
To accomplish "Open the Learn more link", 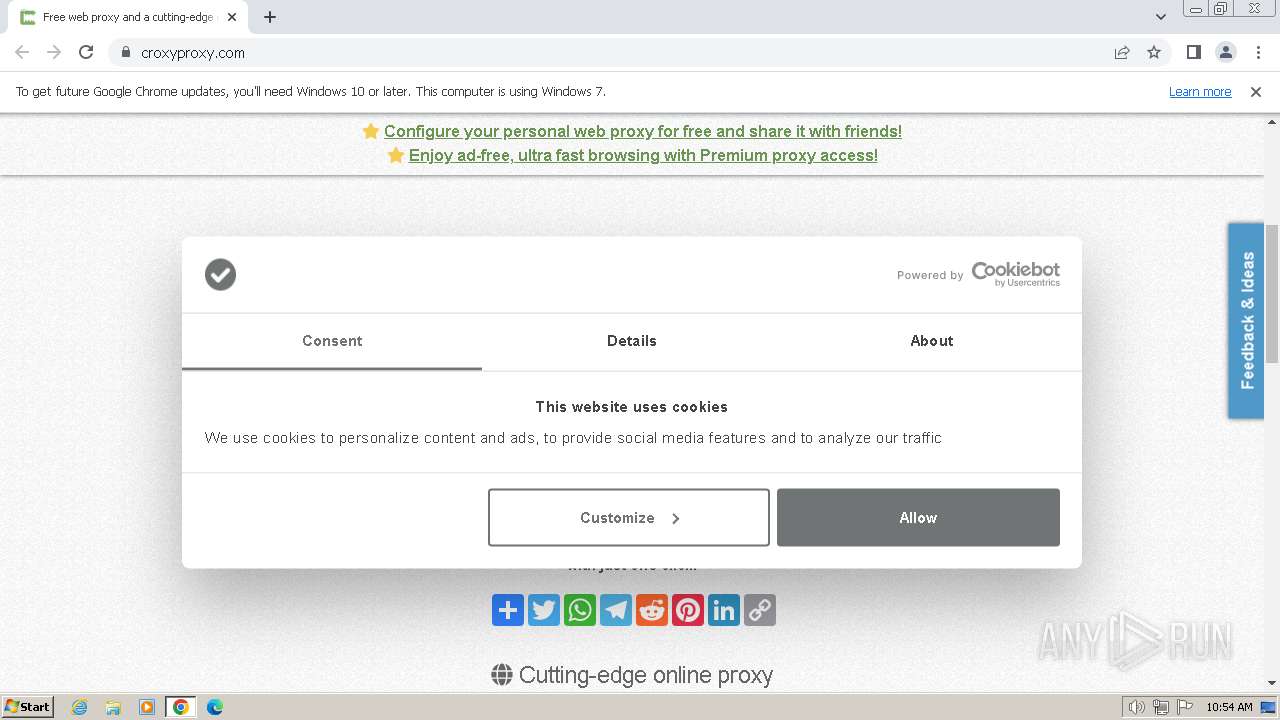I will click(1200, 91).
